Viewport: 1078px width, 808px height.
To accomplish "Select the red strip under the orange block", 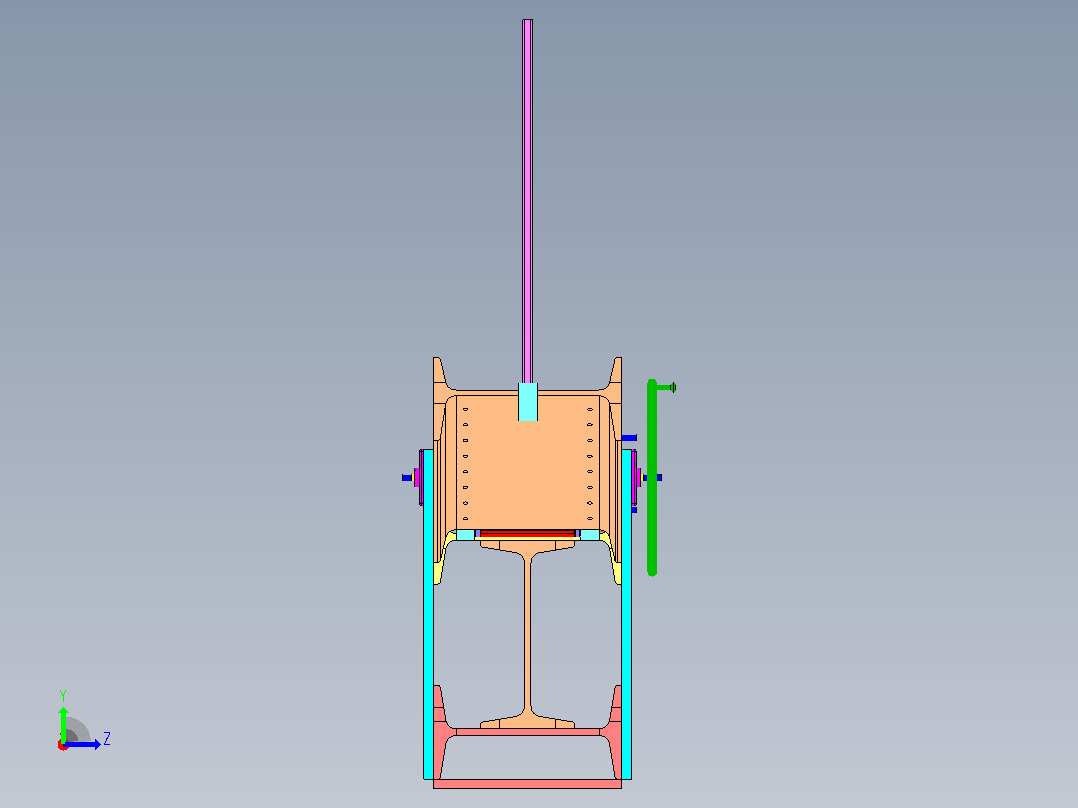I will [x=527, y=534].
